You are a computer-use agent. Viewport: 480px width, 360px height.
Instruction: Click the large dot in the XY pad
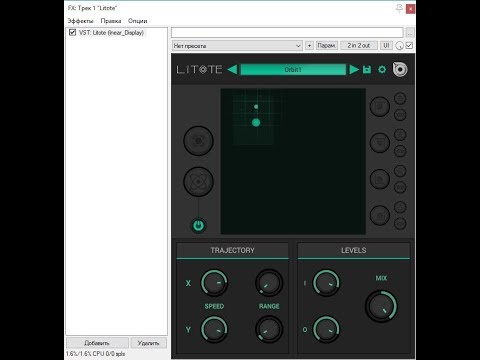[256, 122]
